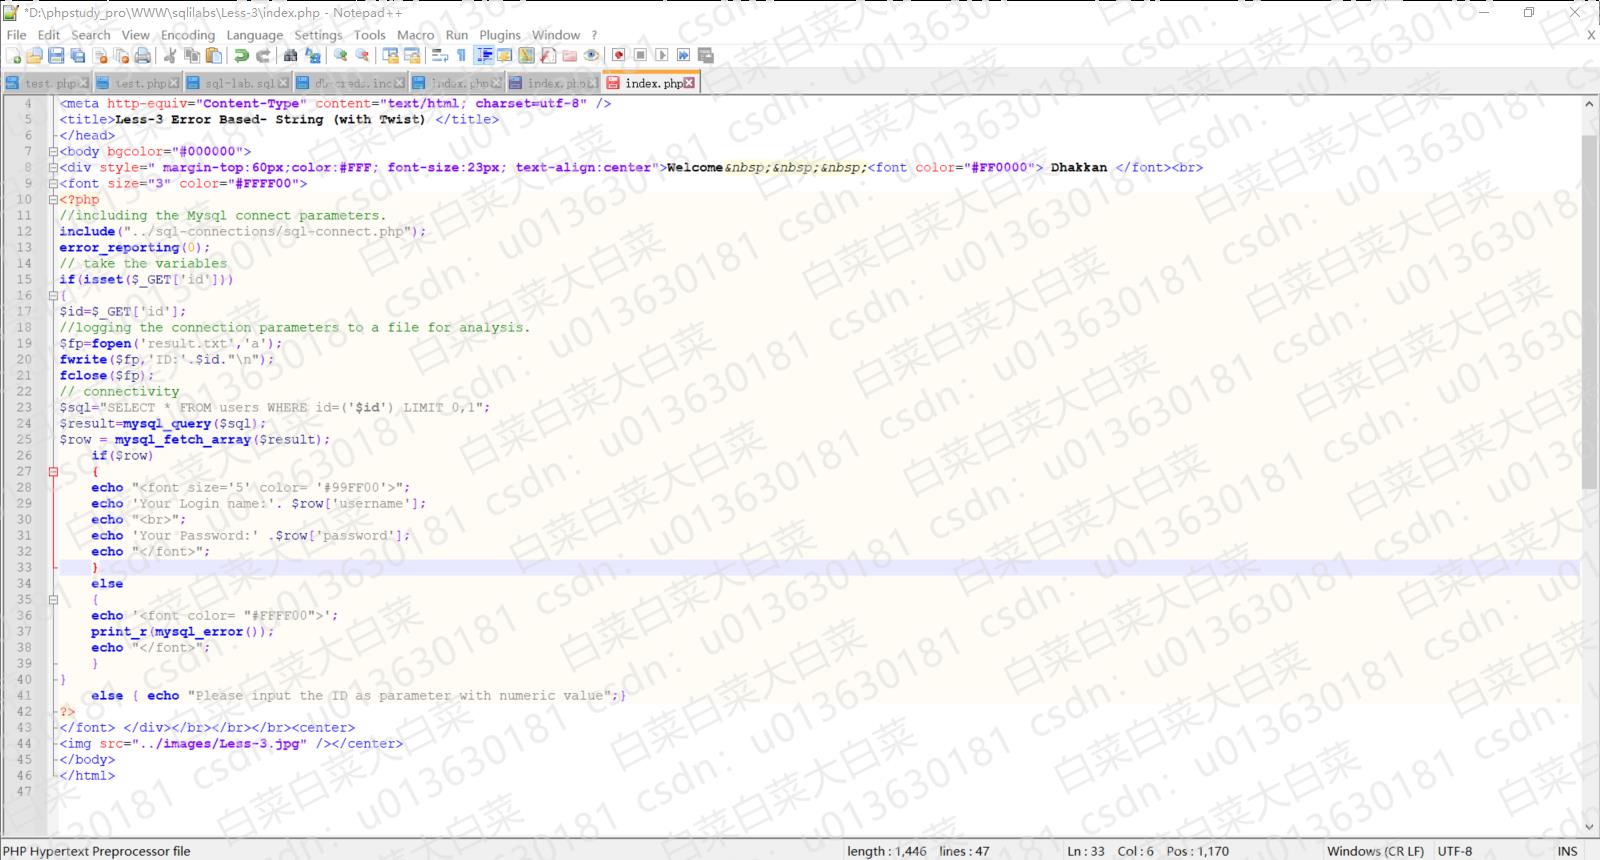Switch to the sql-lab.sql tab
This screenshot has width=1600, height=860.
pyautogui.click(x=239, y=83)
